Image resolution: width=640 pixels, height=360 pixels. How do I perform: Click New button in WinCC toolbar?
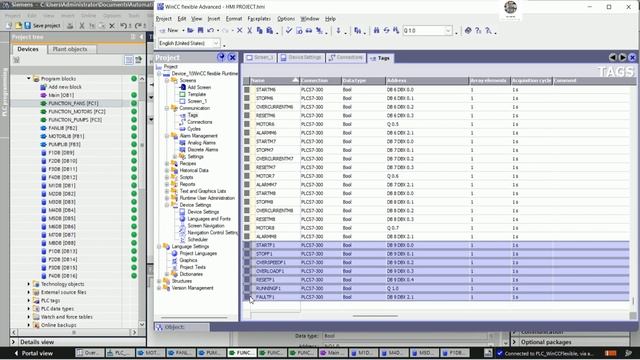[169, 31]
